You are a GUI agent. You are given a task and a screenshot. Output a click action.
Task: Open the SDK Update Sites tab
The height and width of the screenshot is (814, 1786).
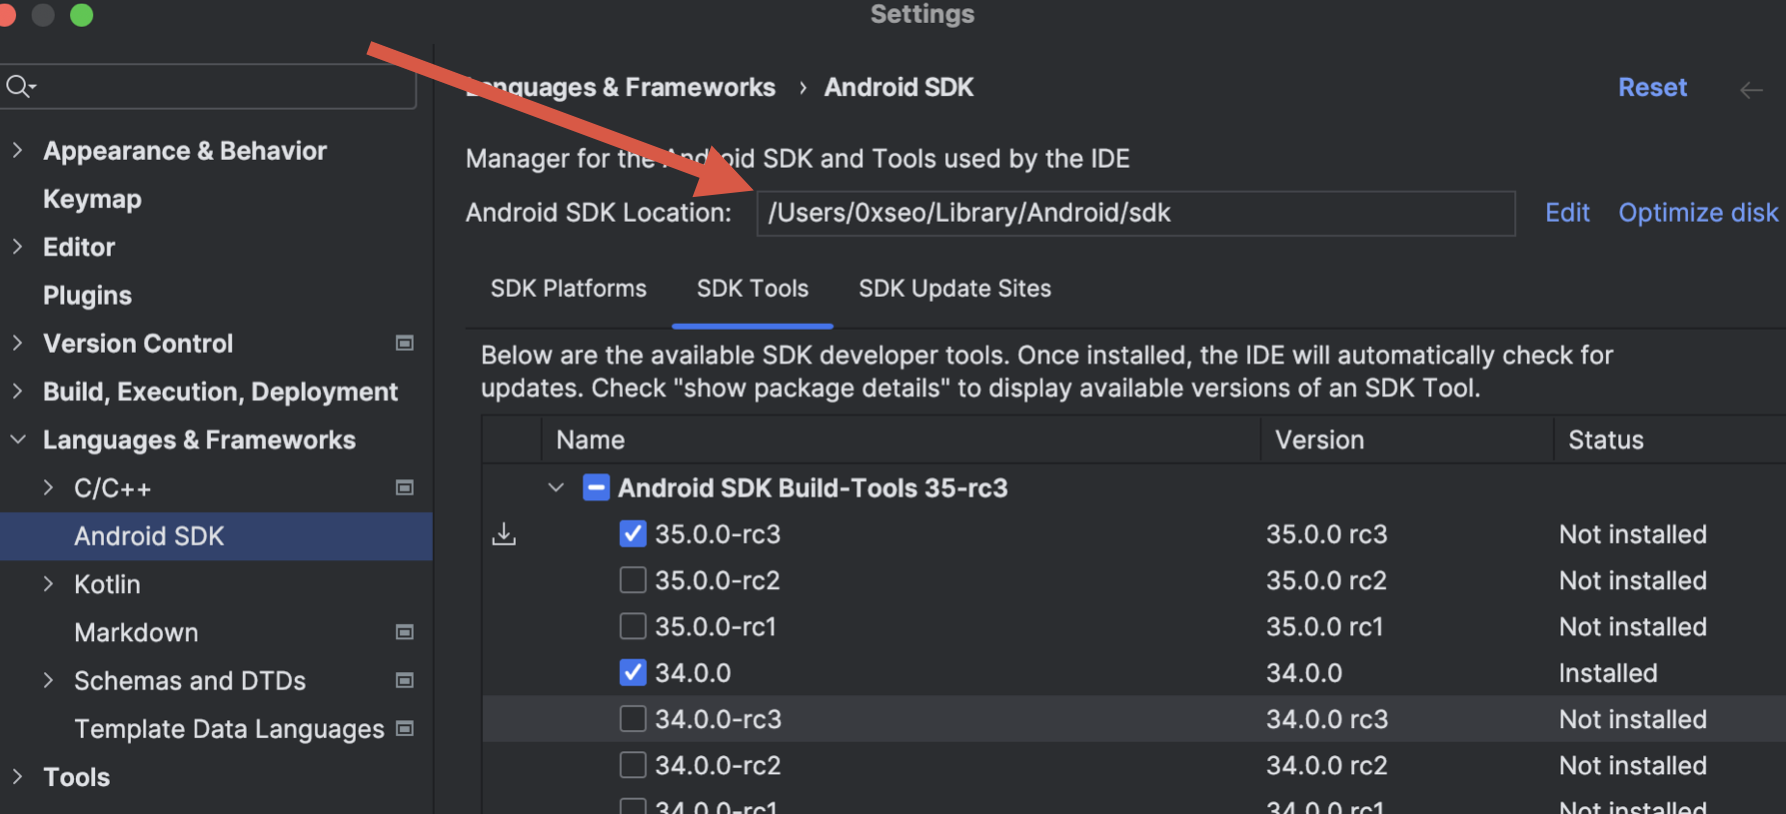tap(954, 289)
